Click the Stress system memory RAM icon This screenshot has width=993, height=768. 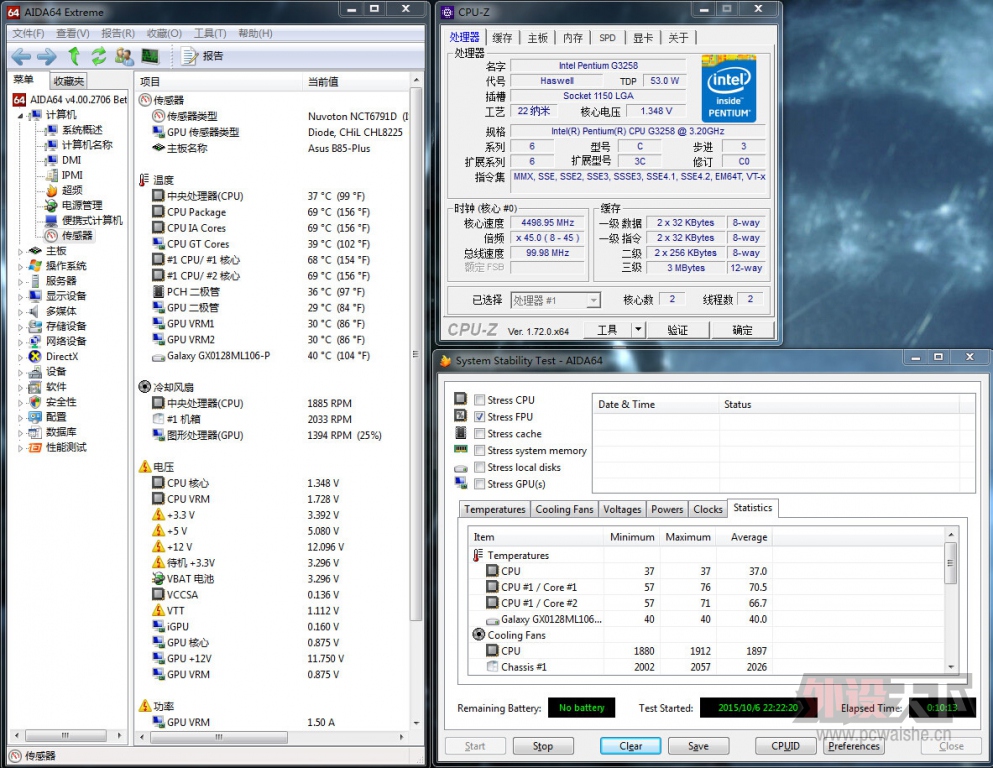click(460, 450)
